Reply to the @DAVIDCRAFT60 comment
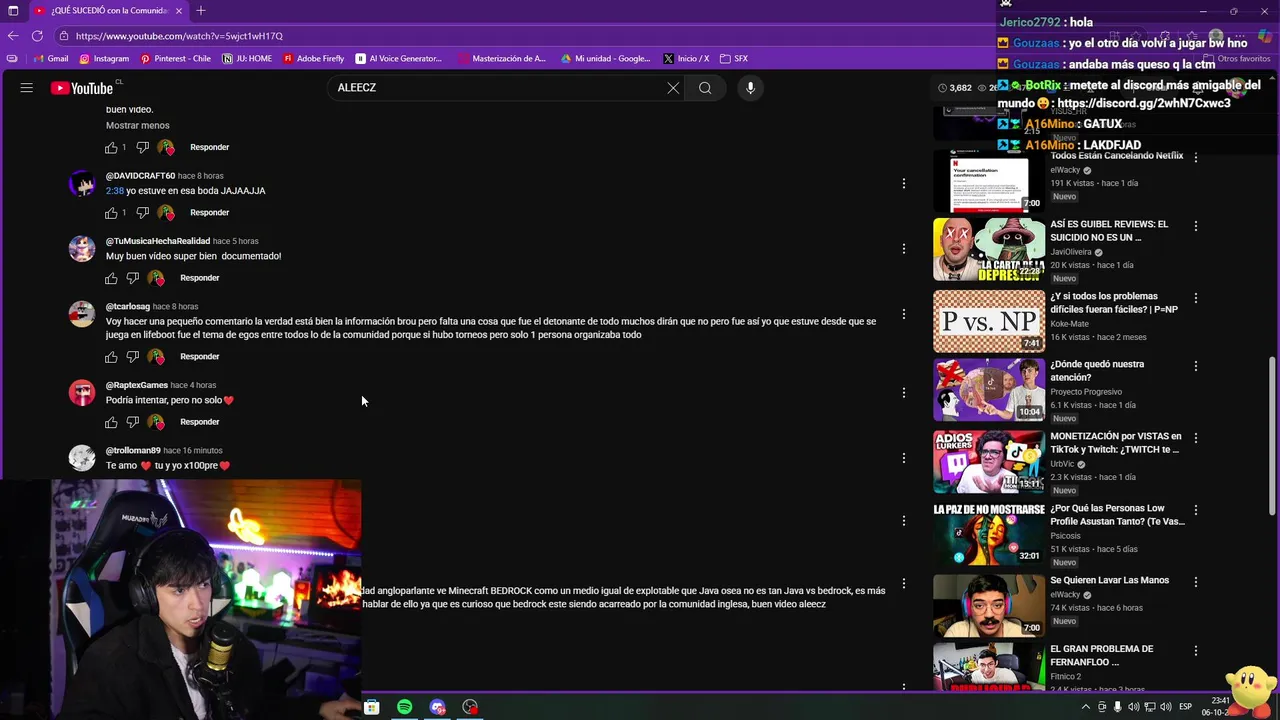The image size is (1280, 720). pyautogui.click(x=209, y=213)
